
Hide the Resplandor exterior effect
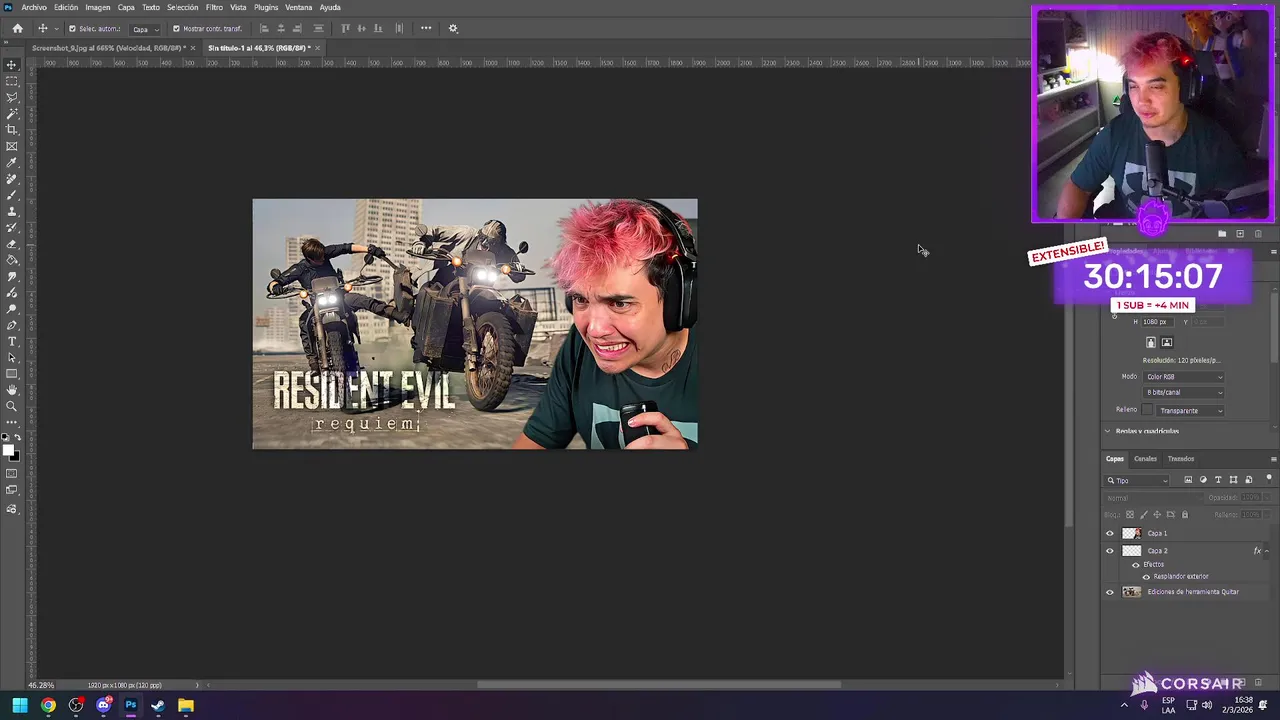(1146, 577)
